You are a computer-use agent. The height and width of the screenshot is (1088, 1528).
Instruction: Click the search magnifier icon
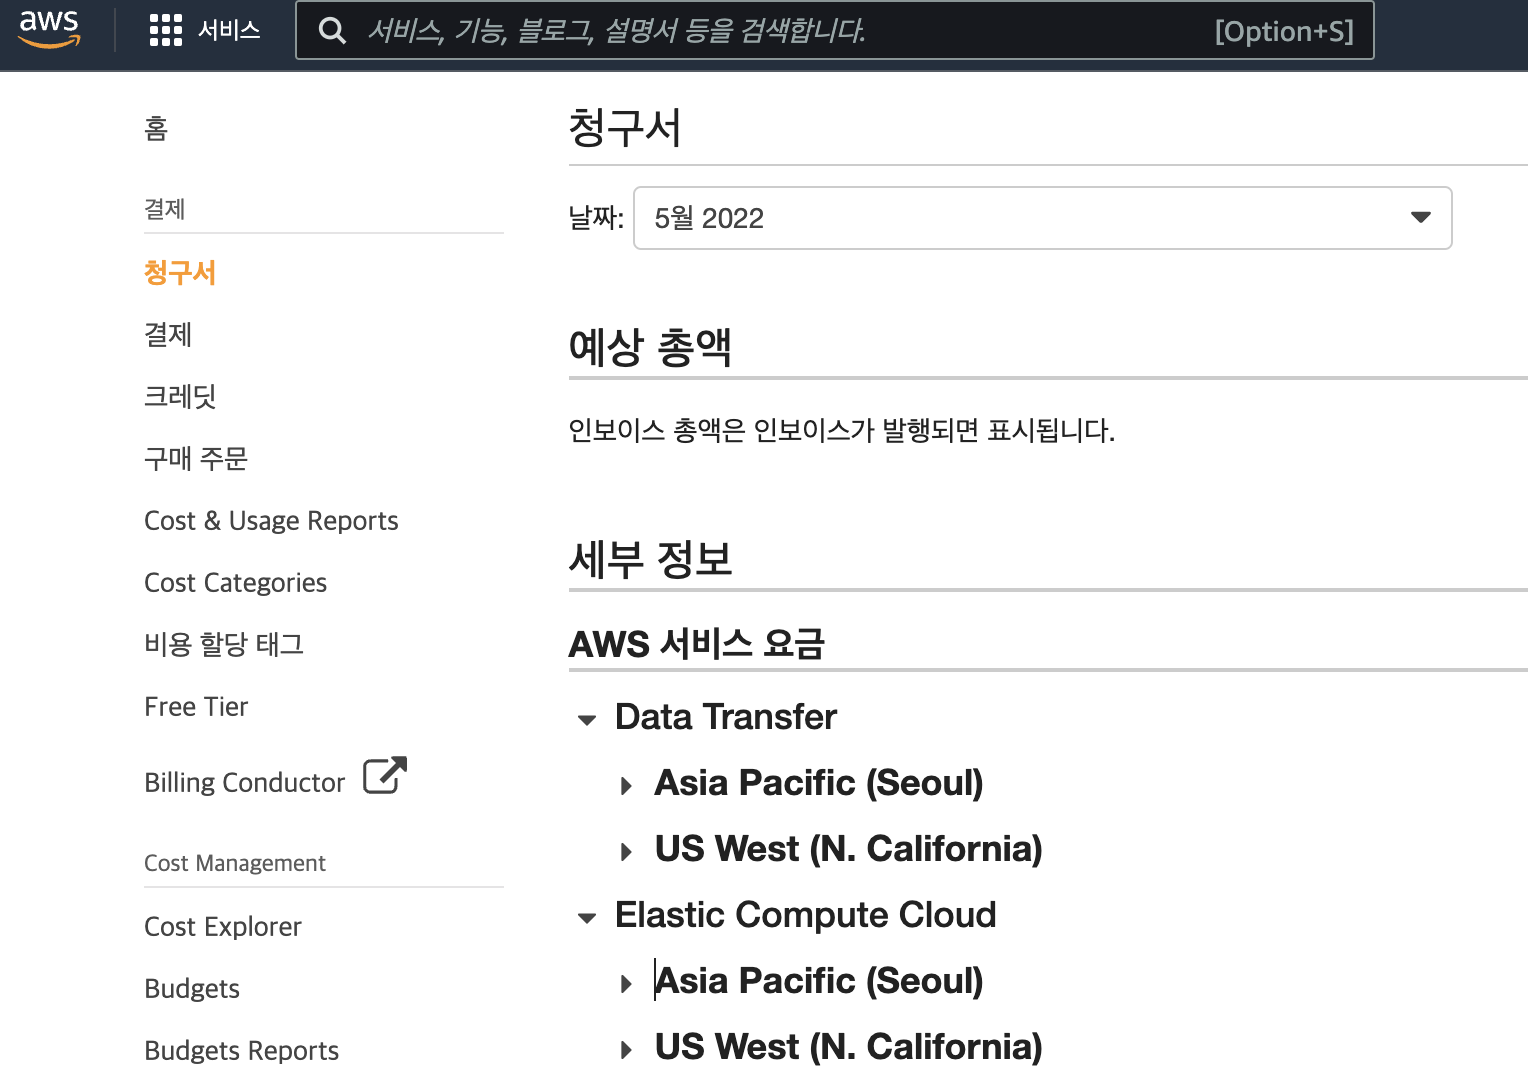tap(332, 31)
